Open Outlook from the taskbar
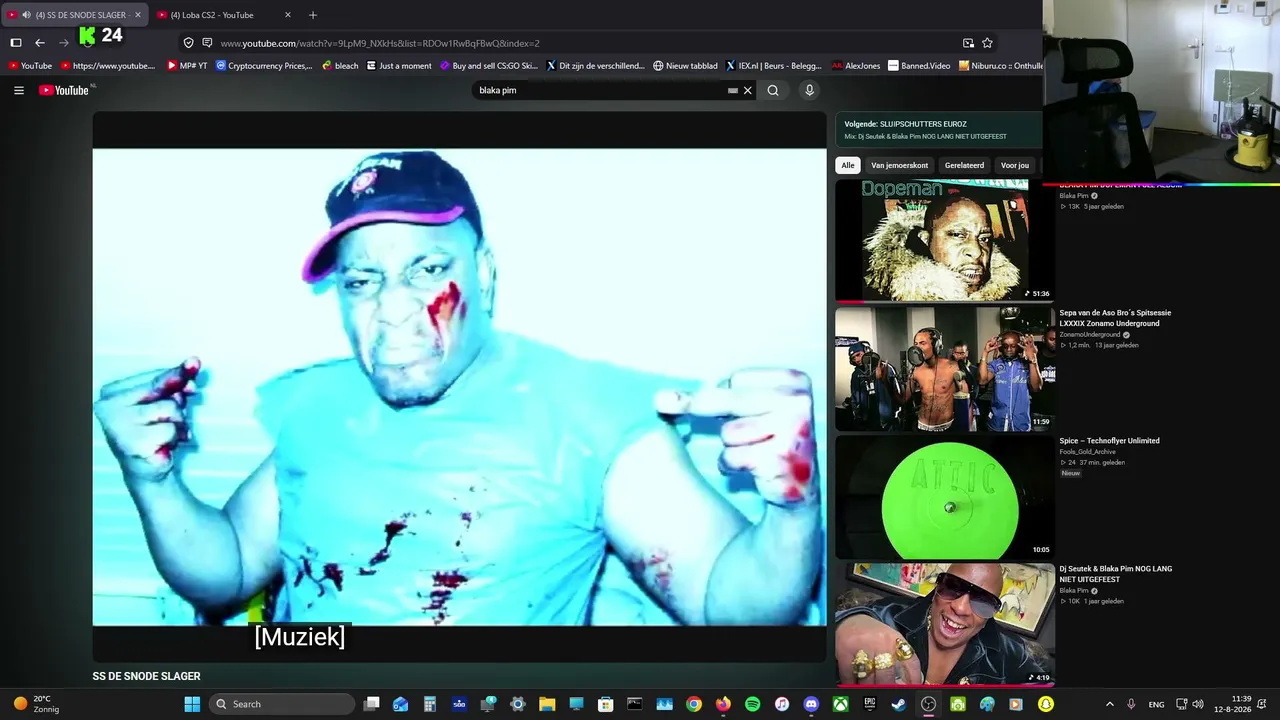This screenshot has height=720, width=1280. click(401, 704)
